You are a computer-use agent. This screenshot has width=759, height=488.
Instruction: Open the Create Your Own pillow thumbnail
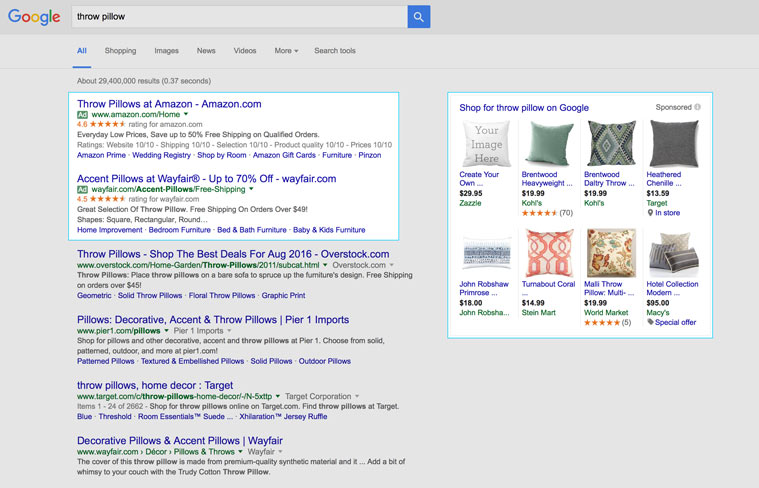click(x=486, y=143)
